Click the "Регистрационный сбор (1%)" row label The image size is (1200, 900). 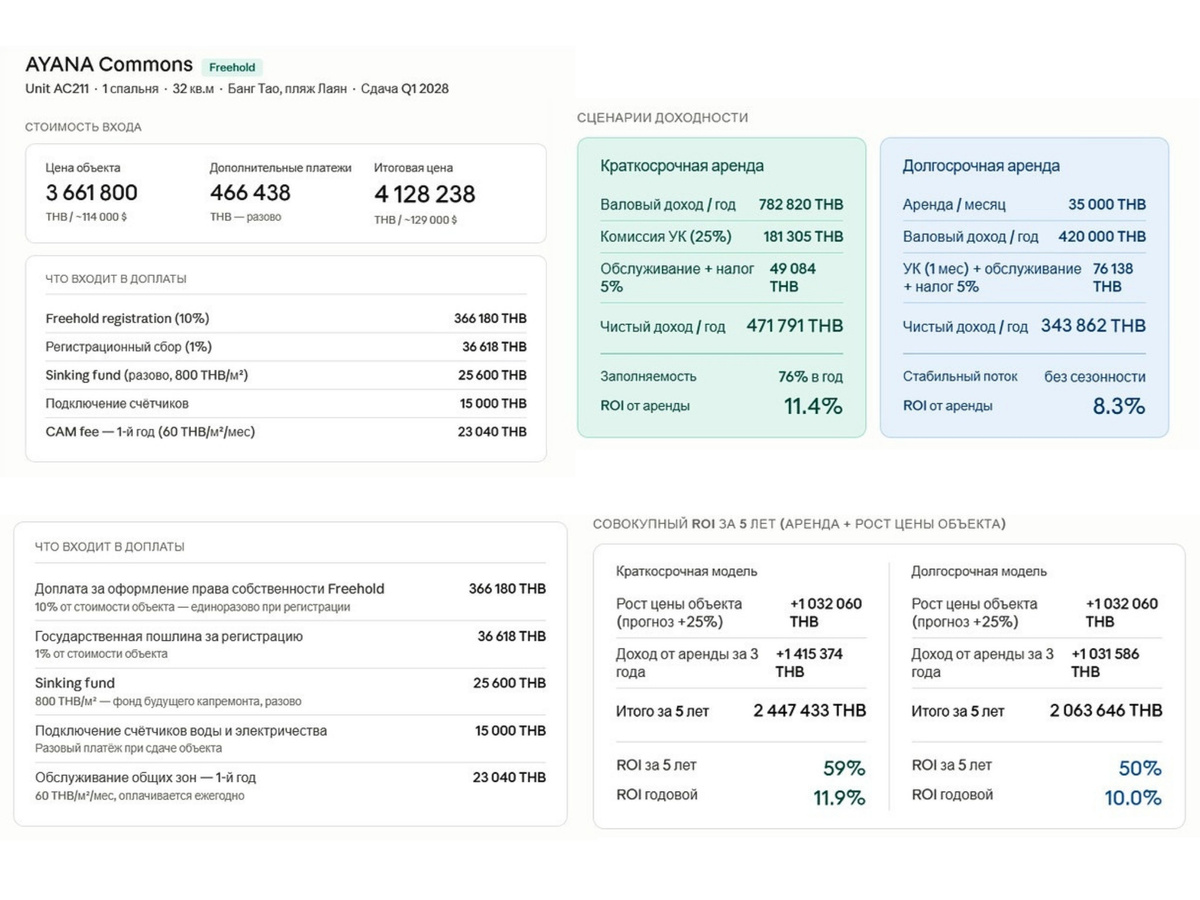click(x=129, y=347)
